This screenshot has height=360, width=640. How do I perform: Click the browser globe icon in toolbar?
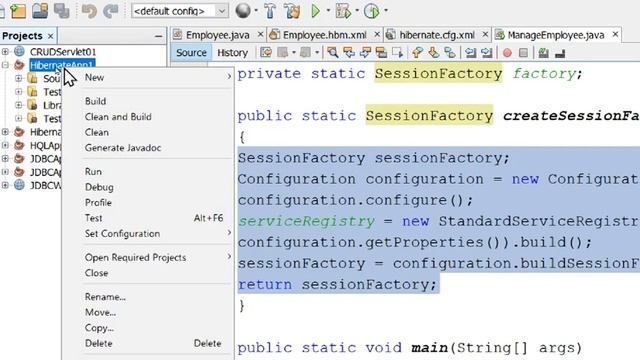[x=242, y=11]
